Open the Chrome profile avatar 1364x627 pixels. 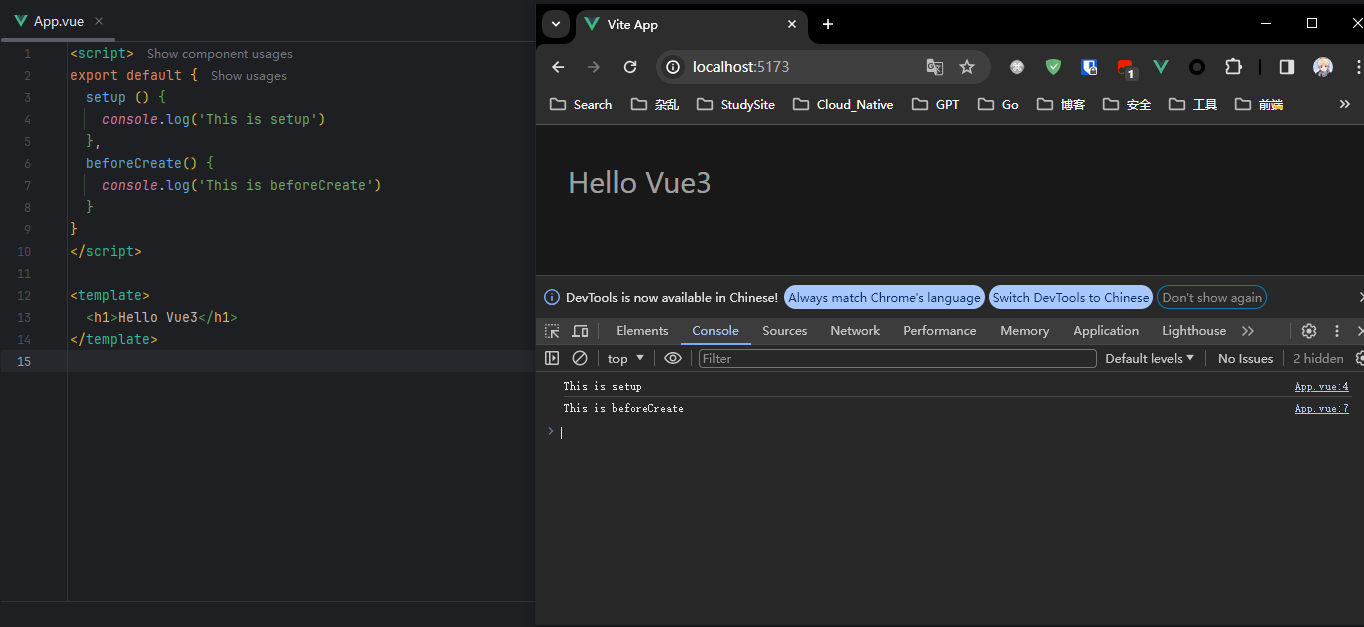click(1323, 67)
